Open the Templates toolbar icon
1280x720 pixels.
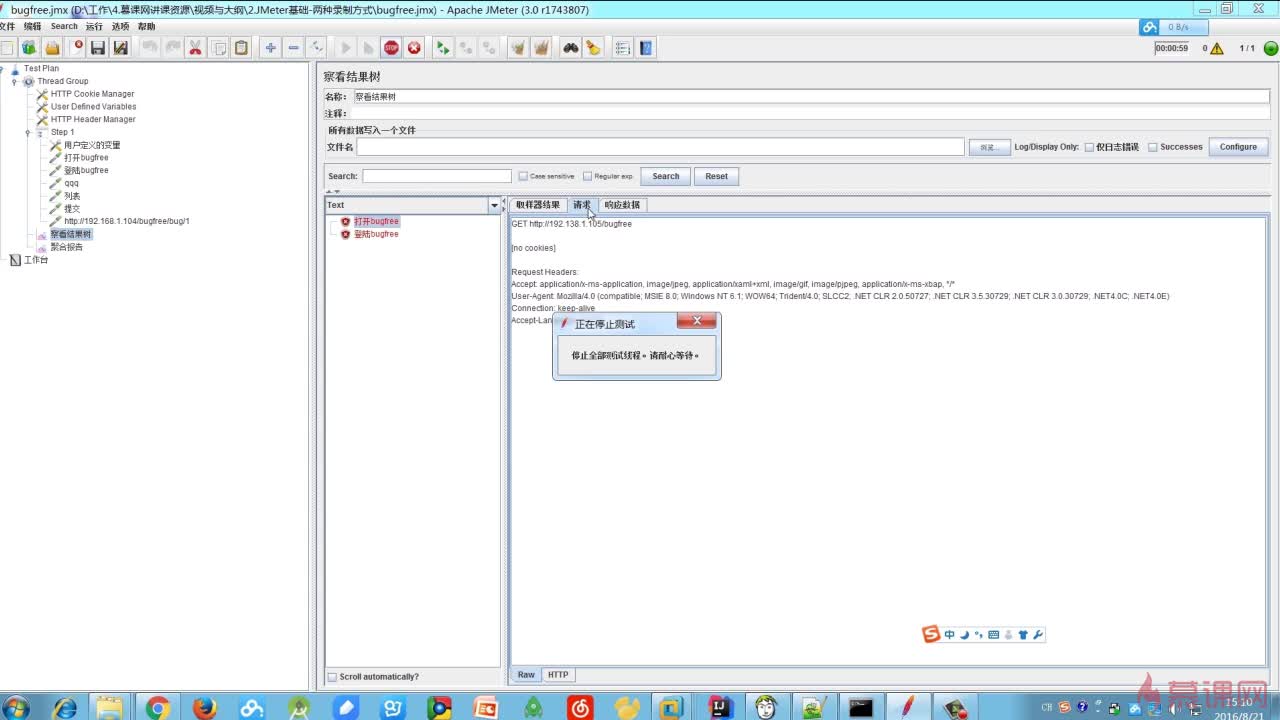29,48
